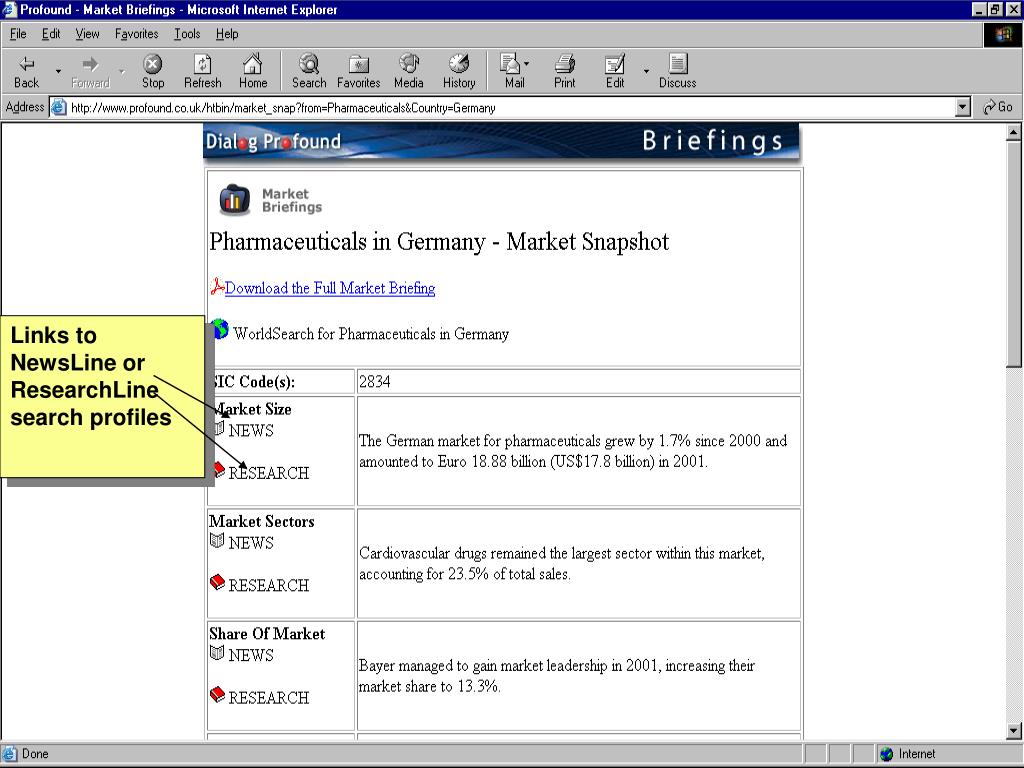
Task: Click the scrollbar down arrow
Action: point(1014,731)
